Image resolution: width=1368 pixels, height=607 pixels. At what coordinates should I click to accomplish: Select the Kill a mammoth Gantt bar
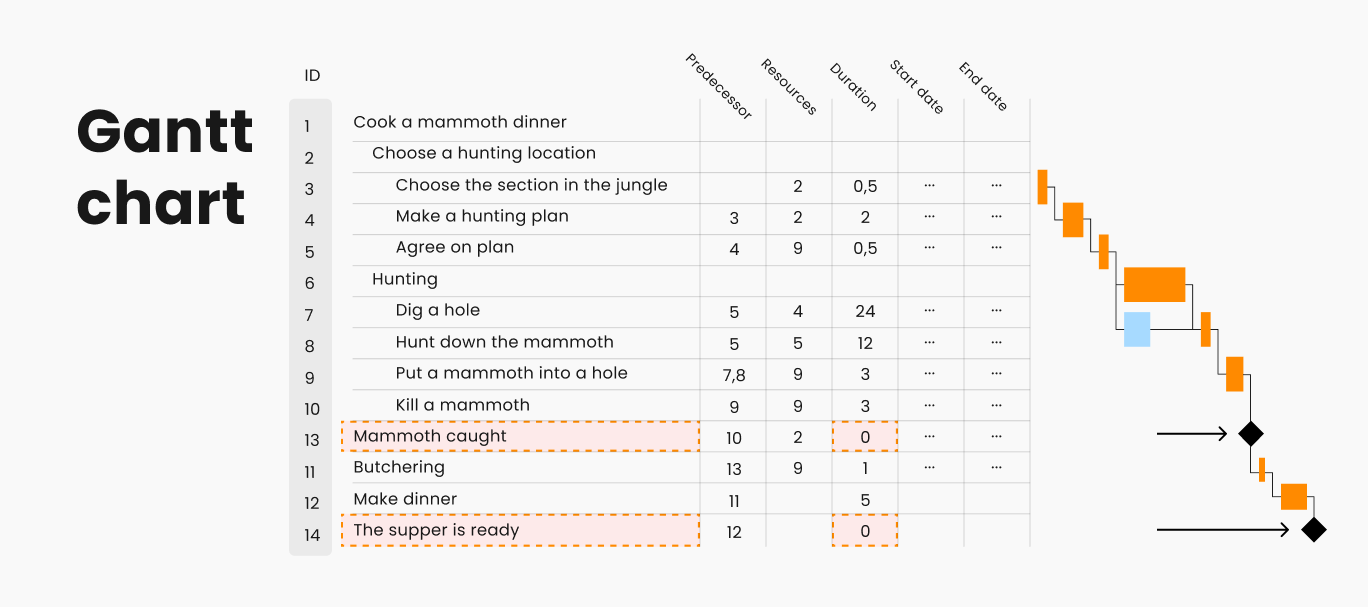1235,374
